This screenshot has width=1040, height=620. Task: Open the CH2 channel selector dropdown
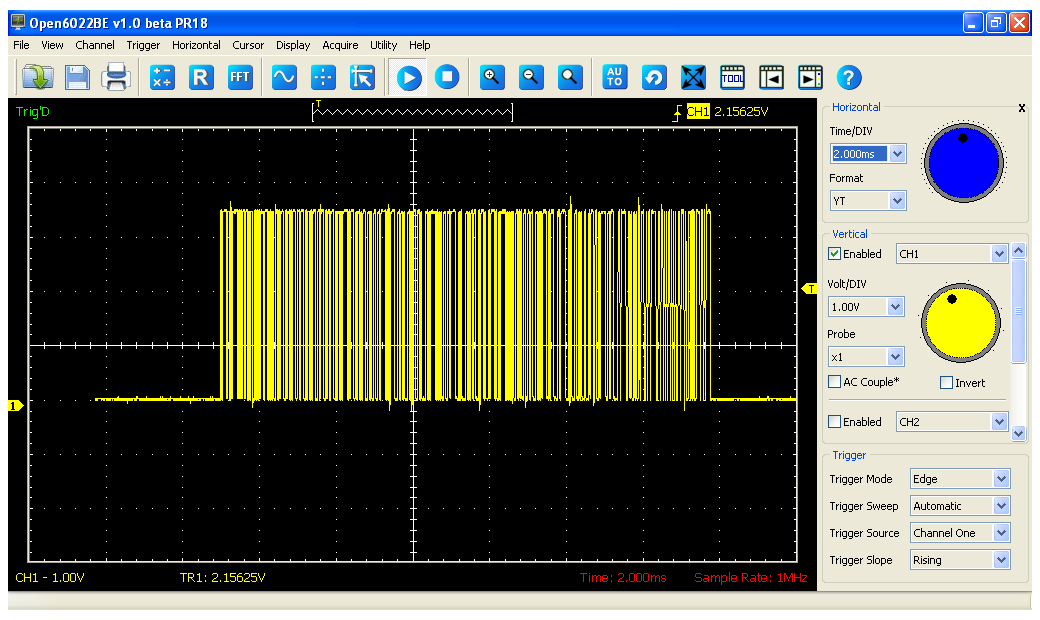tap(999, 422)
